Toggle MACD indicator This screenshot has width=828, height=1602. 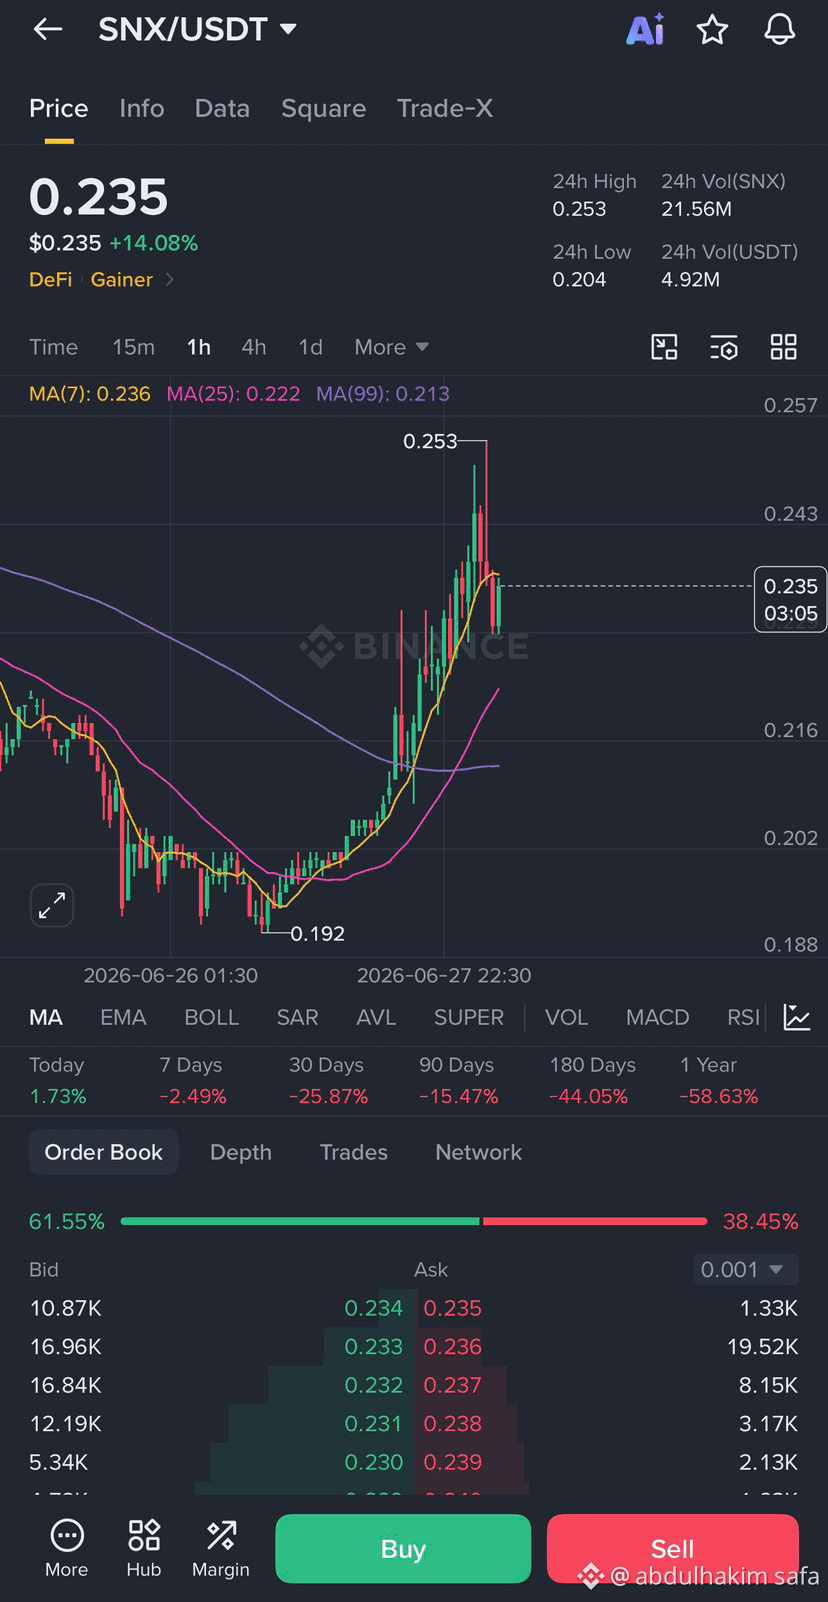658,1017
